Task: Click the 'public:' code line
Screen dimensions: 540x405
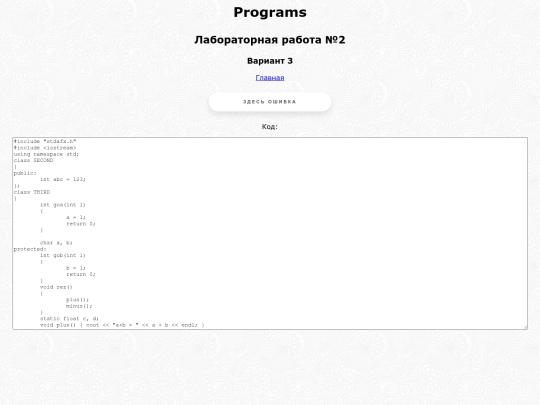Action: pos(25,173)
